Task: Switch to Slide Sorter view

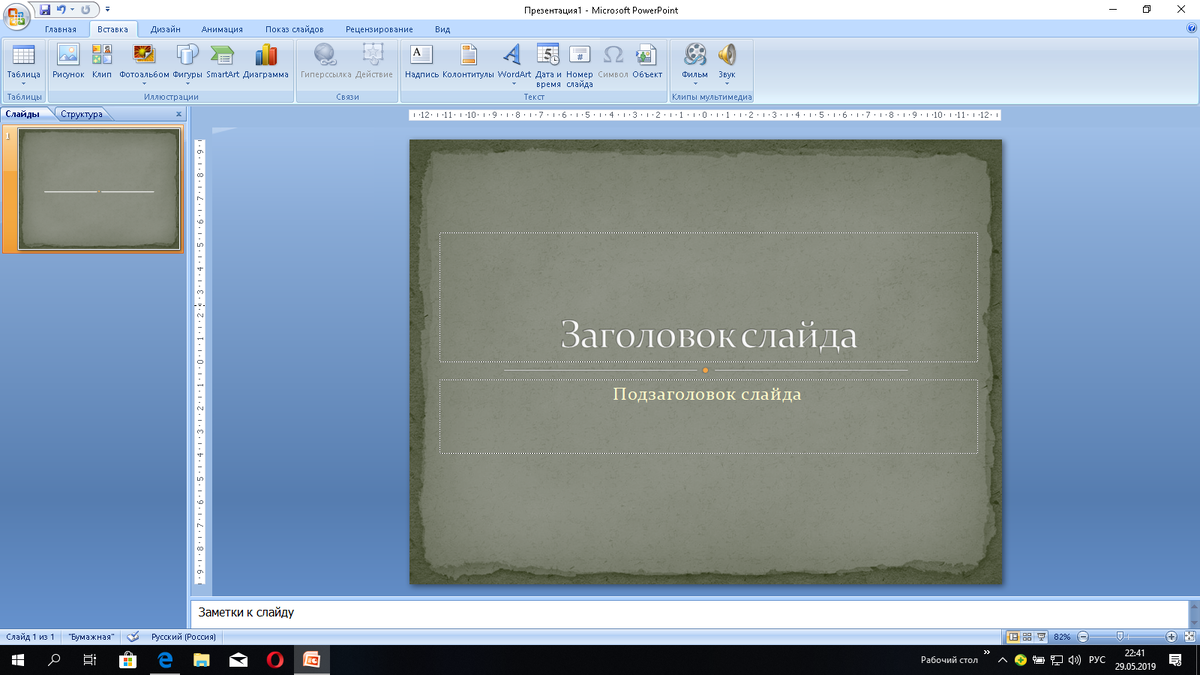Action: tap(1027, 636)
